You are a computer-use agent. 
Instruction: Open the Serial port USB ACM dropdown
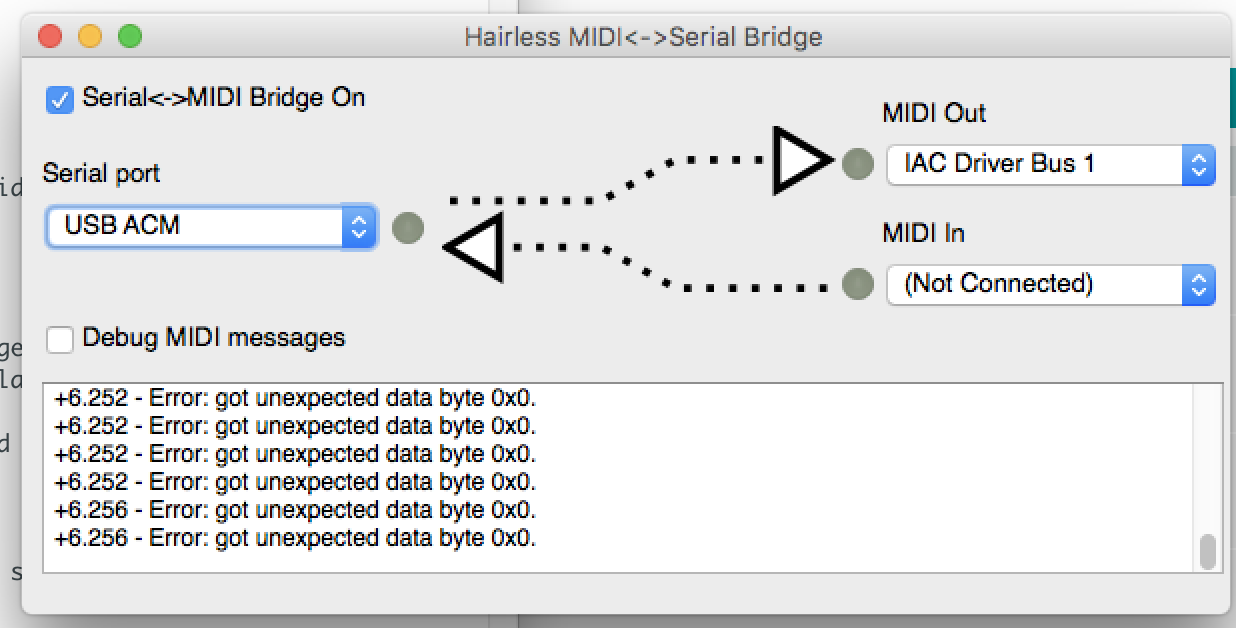point(211,227)
